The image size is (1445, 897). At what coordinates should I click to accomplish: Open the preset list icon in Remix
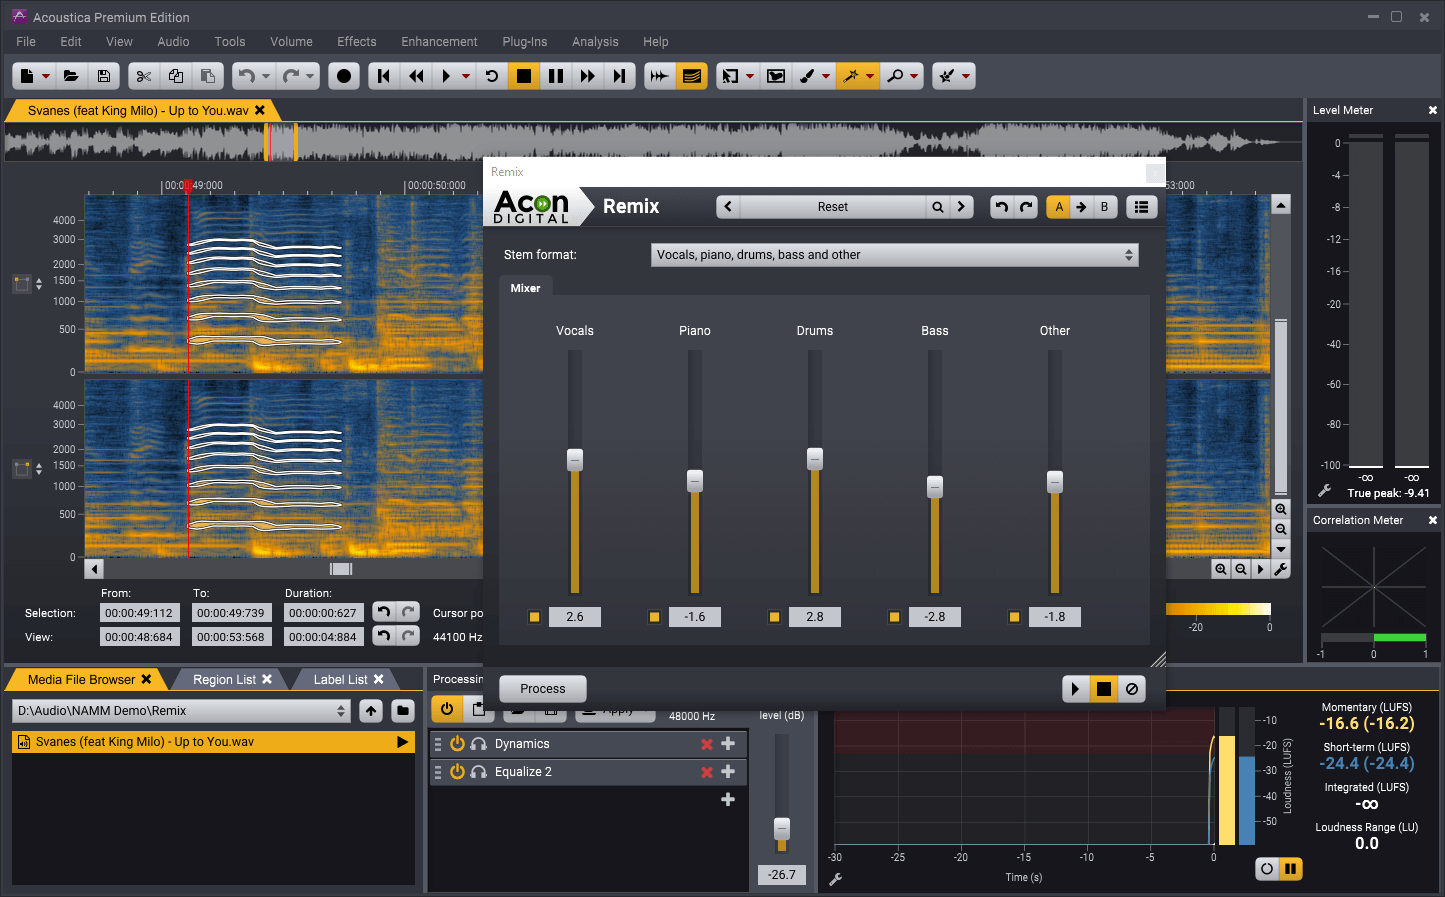click(1141, 207)
